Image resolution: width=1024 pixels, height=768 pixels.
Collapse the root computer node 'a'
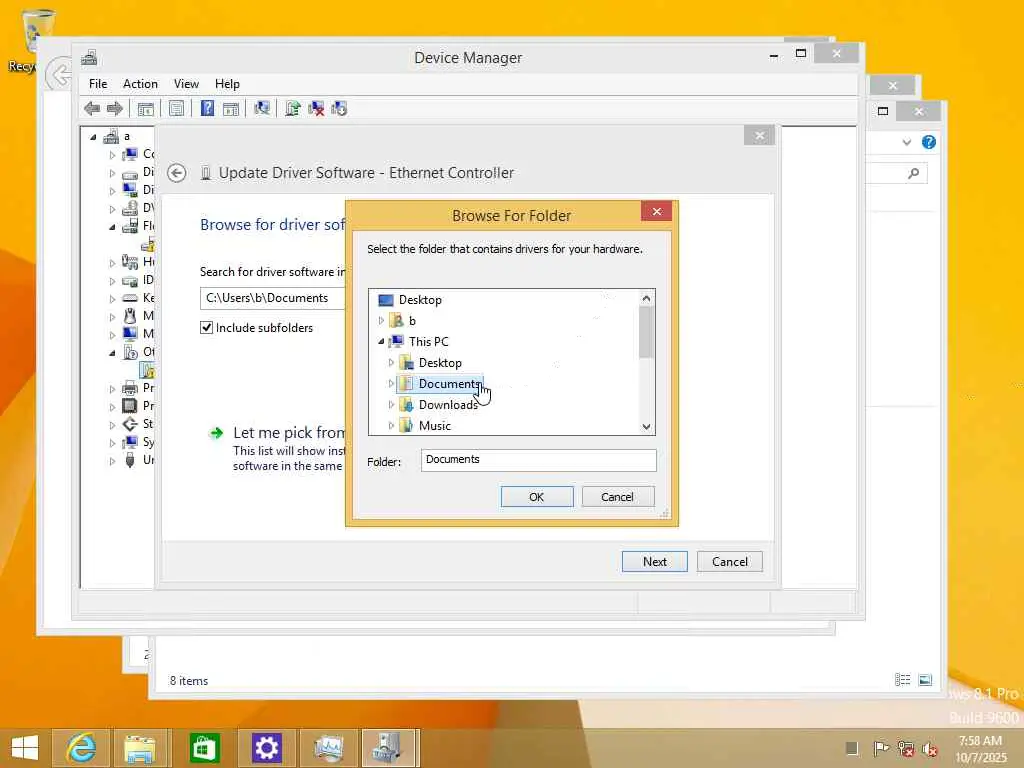[93, 137]
